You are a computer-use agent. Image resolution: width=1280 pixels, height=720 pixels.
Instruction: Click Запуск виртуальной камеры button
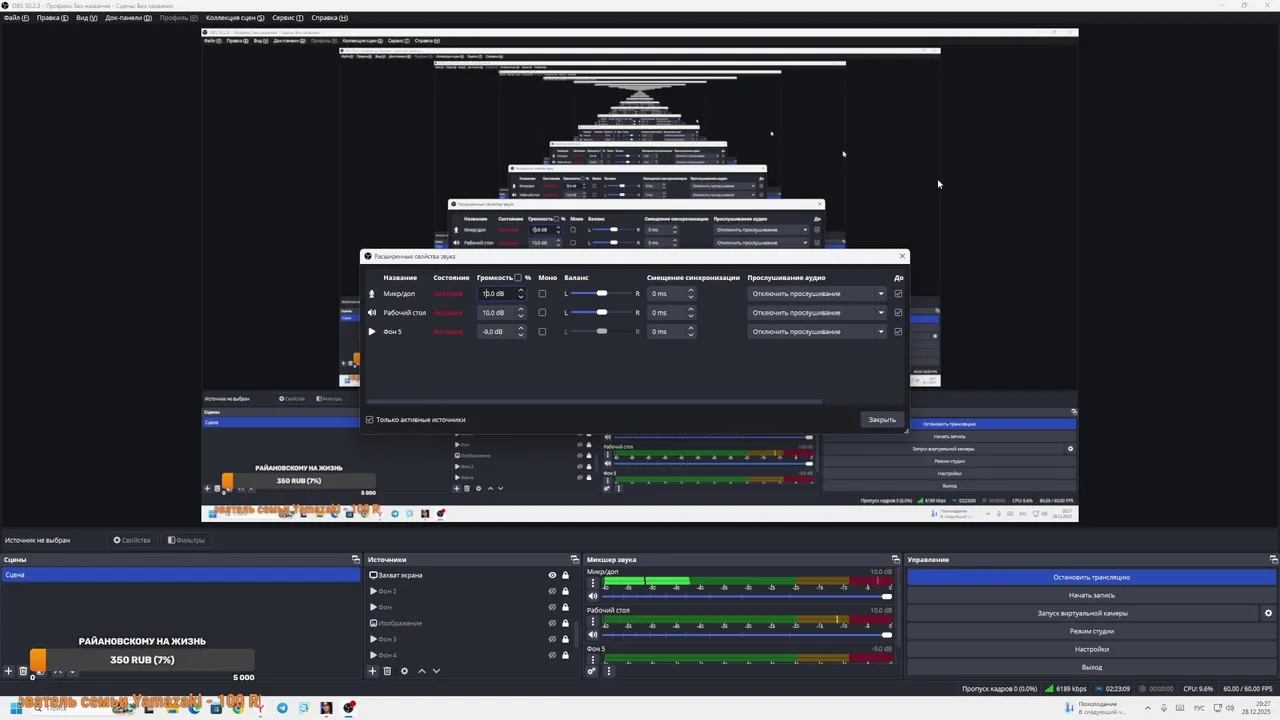[1082, 613]
